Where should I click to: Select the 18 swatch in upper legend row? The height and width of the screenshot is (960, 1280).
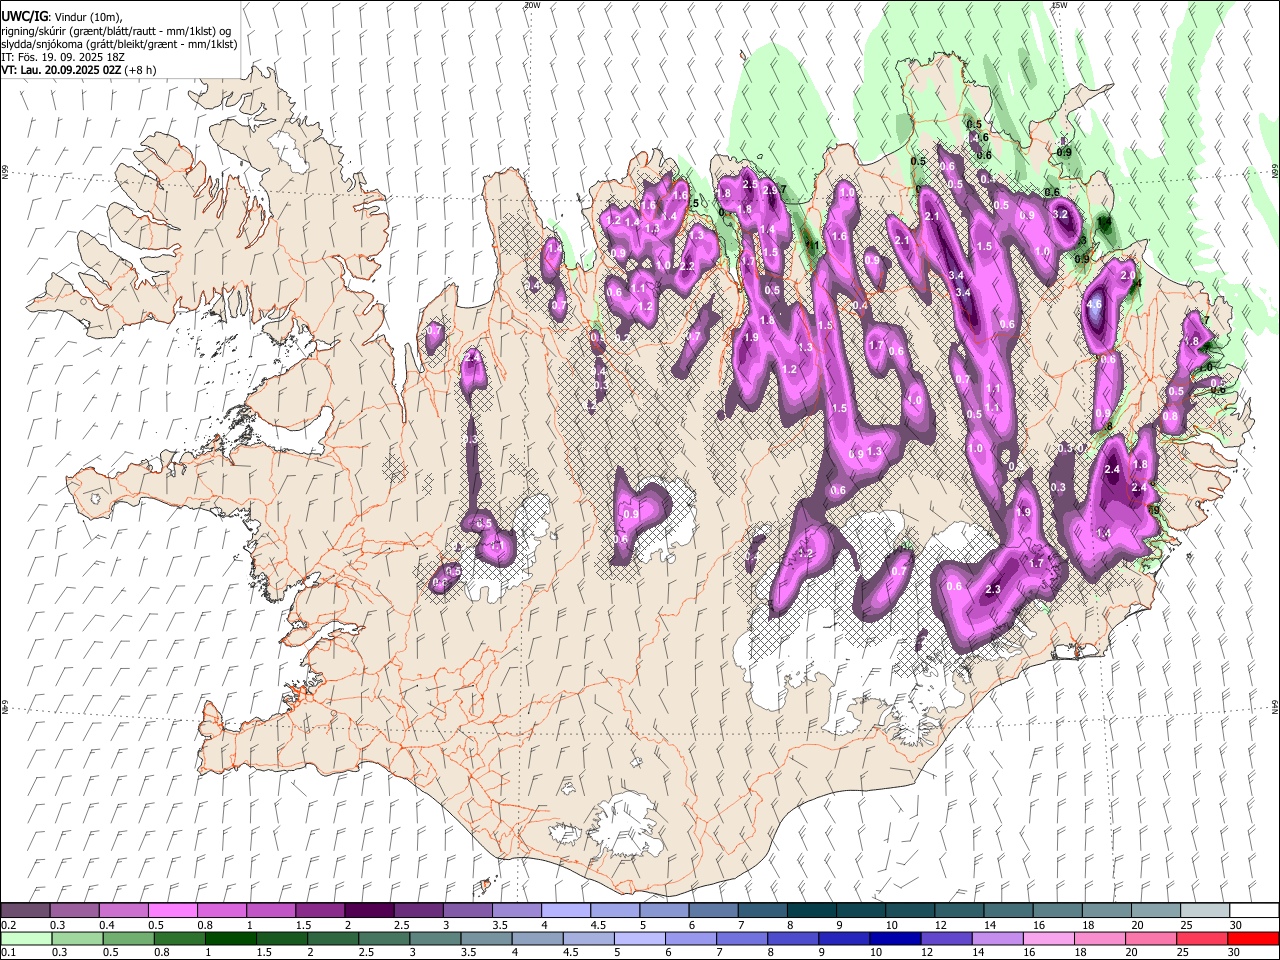1106,910
